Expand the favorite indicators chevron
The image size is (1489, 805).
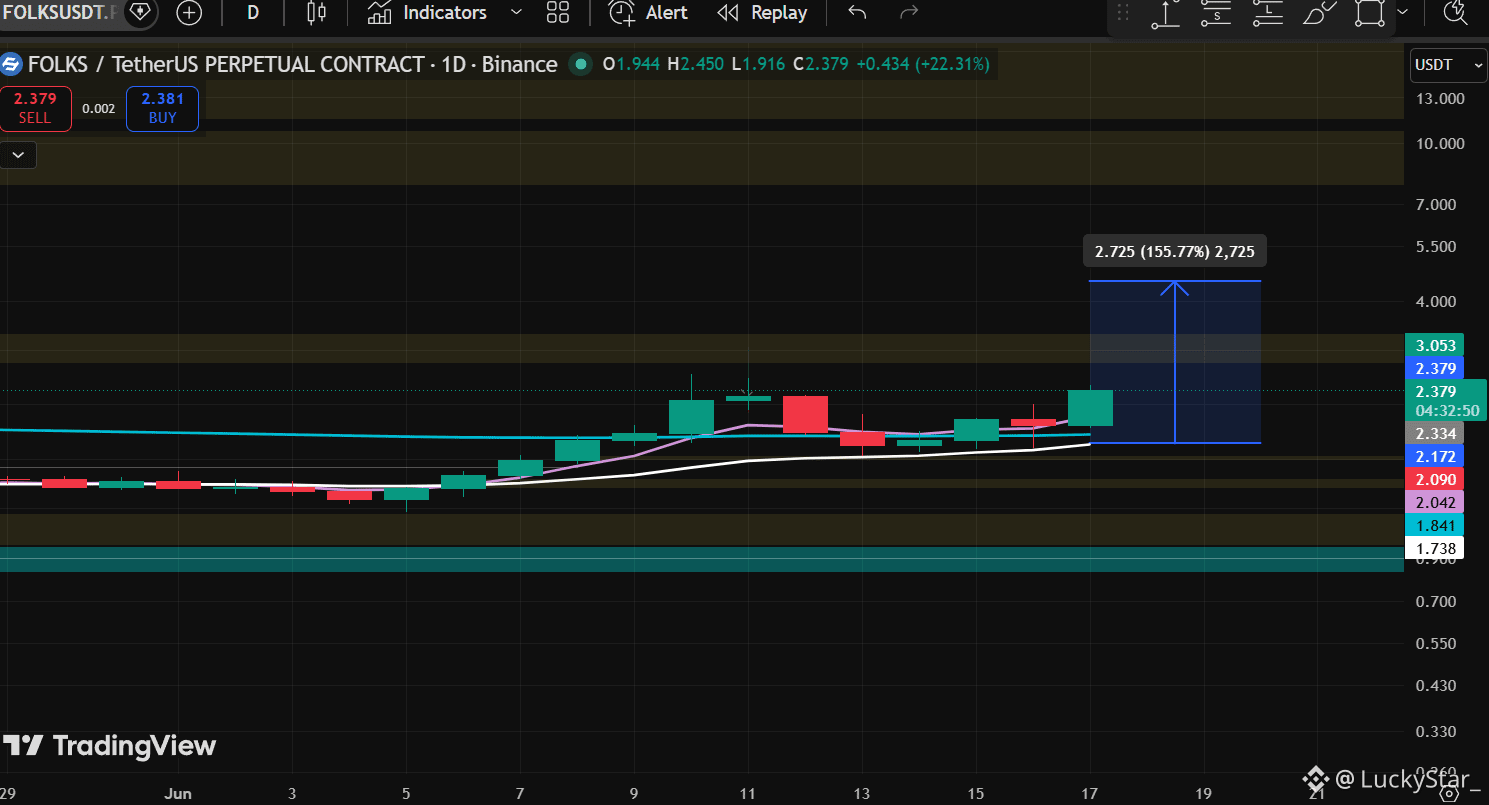click(516, 13)
